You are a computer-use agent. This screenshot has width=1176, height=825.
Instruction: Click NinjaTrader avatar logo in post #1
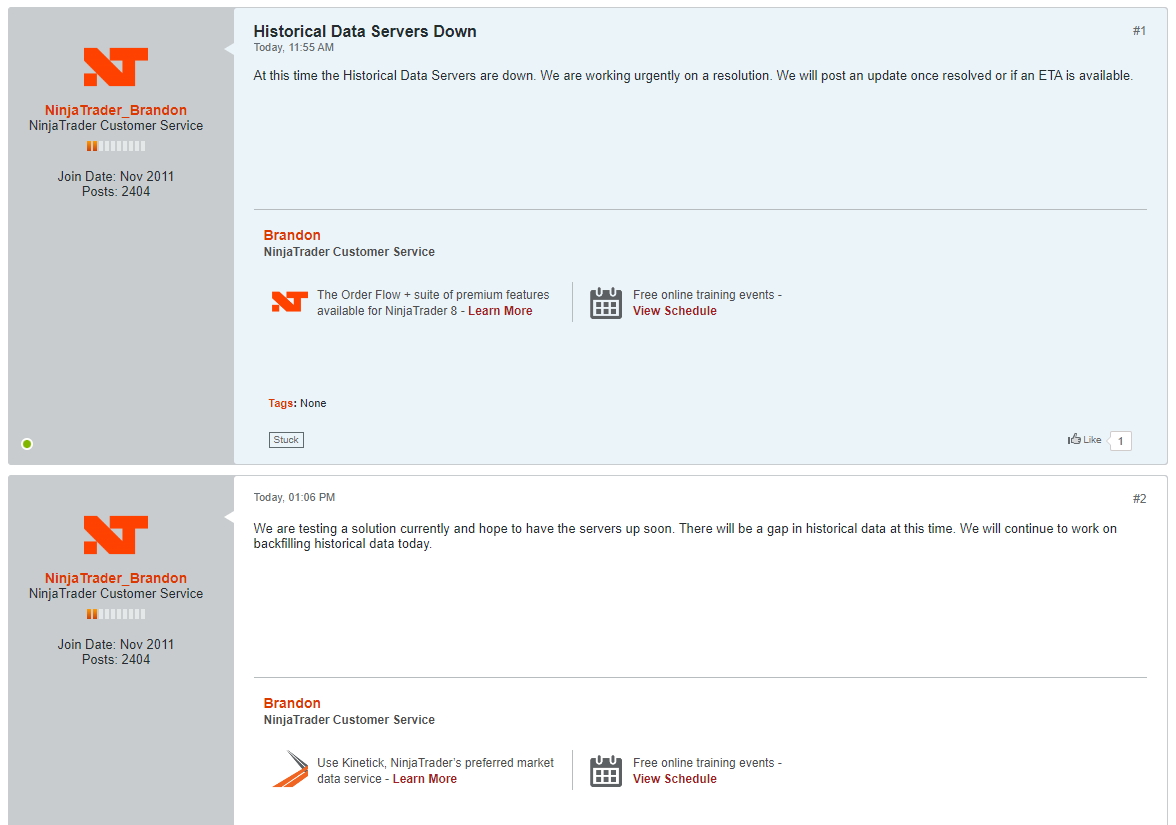click(x=116, y=67)
